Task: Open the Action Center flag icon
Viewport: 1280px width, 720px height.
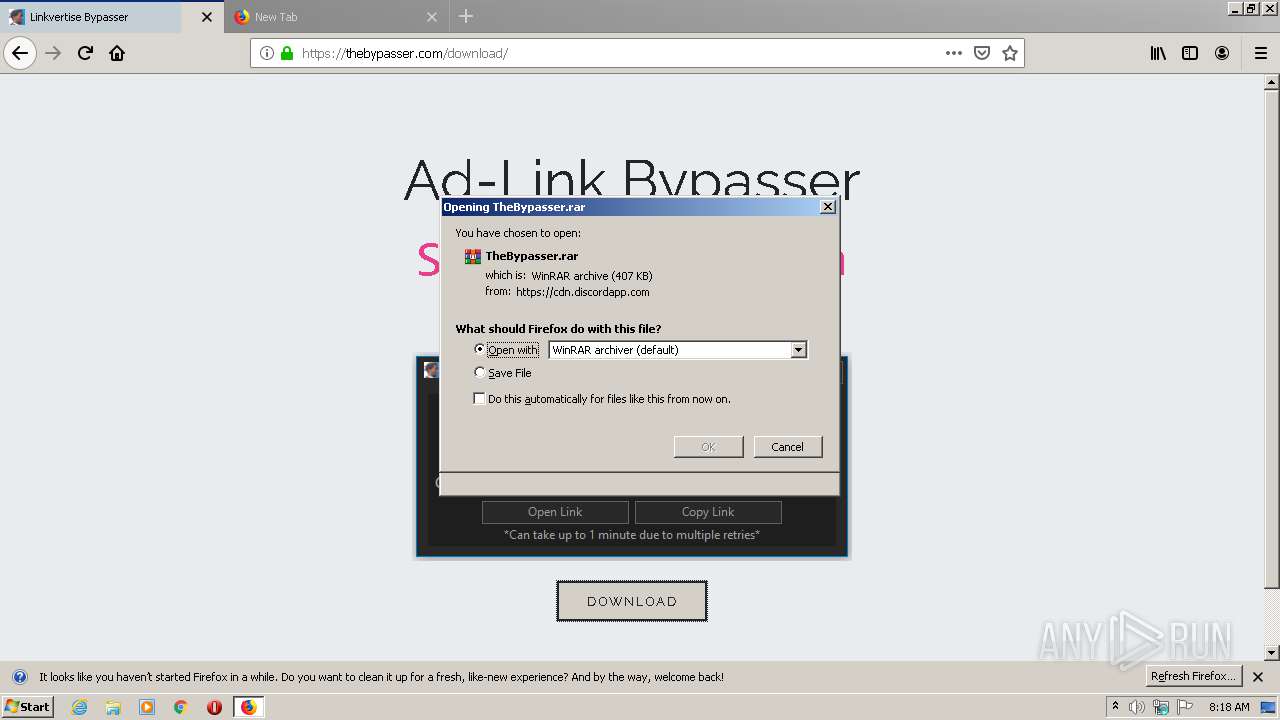Action: click(x=1185, y=707)
